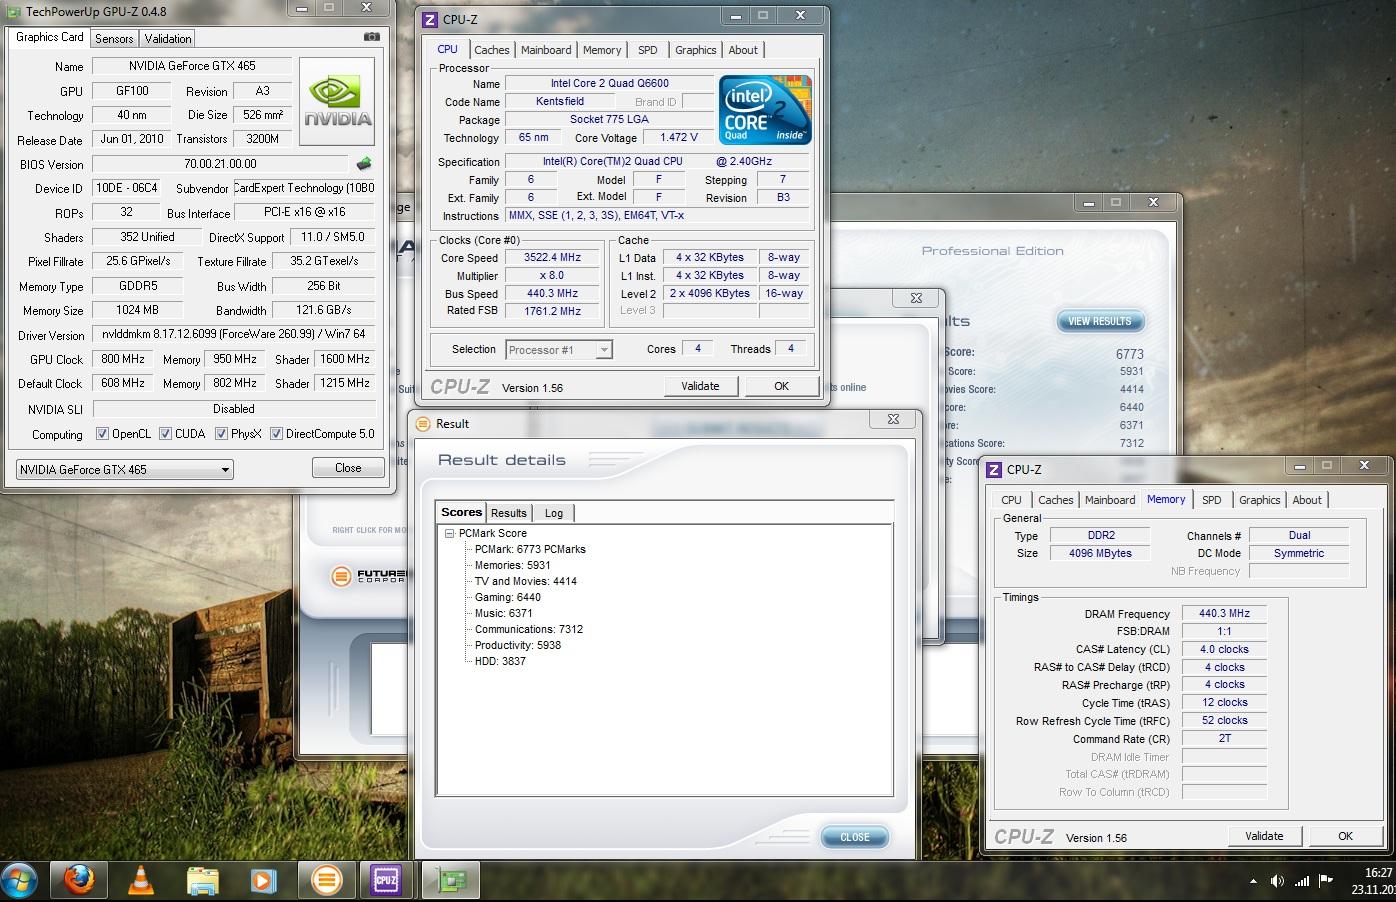Open Caches tab in CPU-Z CPU window
This screenshot has height=902, width=1396.
click(x=491, y=50)
